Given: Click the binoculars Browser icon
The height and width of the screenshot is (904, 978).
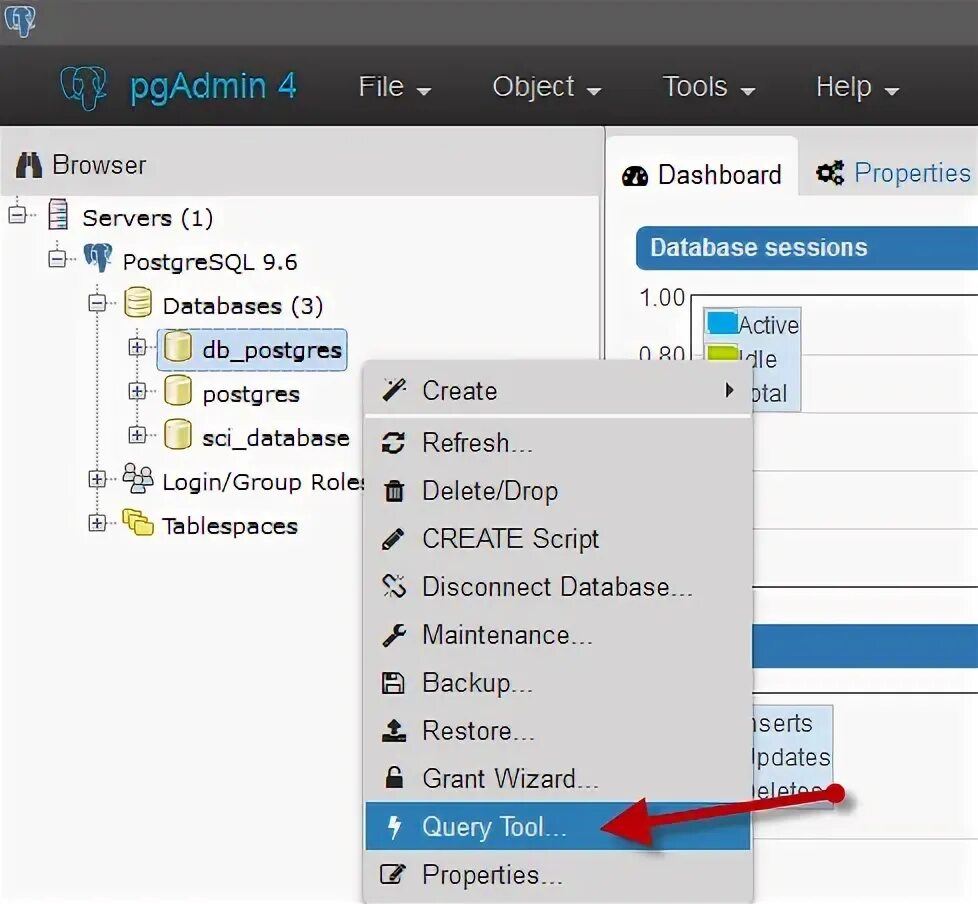Looking at the screenshot, I should [29, 165].
